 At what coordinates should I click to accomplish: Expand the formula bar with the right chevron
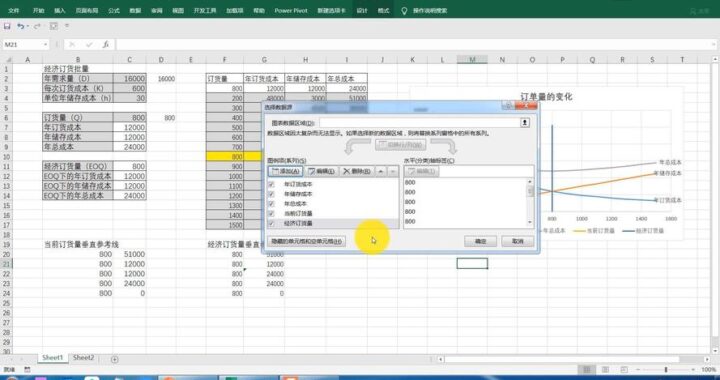click(x=714, y=45)
